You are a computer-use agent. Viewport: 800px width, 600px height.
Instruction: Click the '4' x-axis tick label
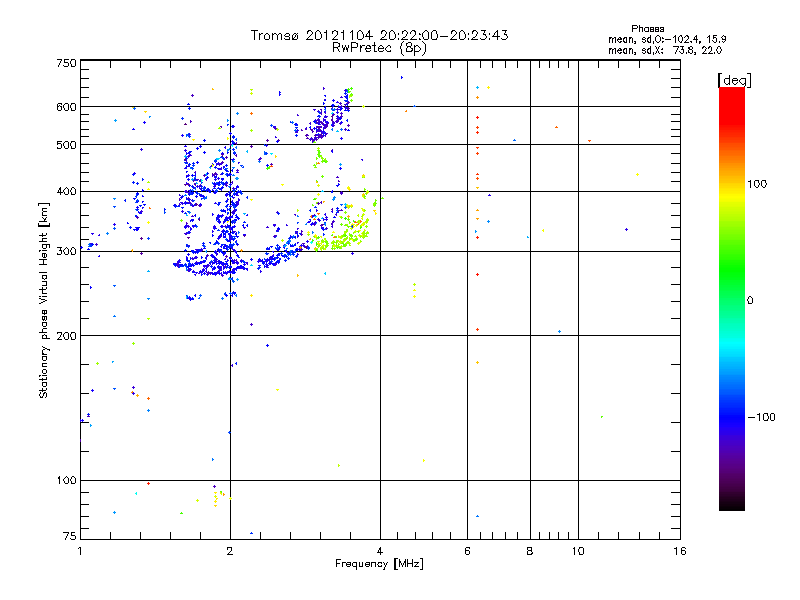[380, 551]
